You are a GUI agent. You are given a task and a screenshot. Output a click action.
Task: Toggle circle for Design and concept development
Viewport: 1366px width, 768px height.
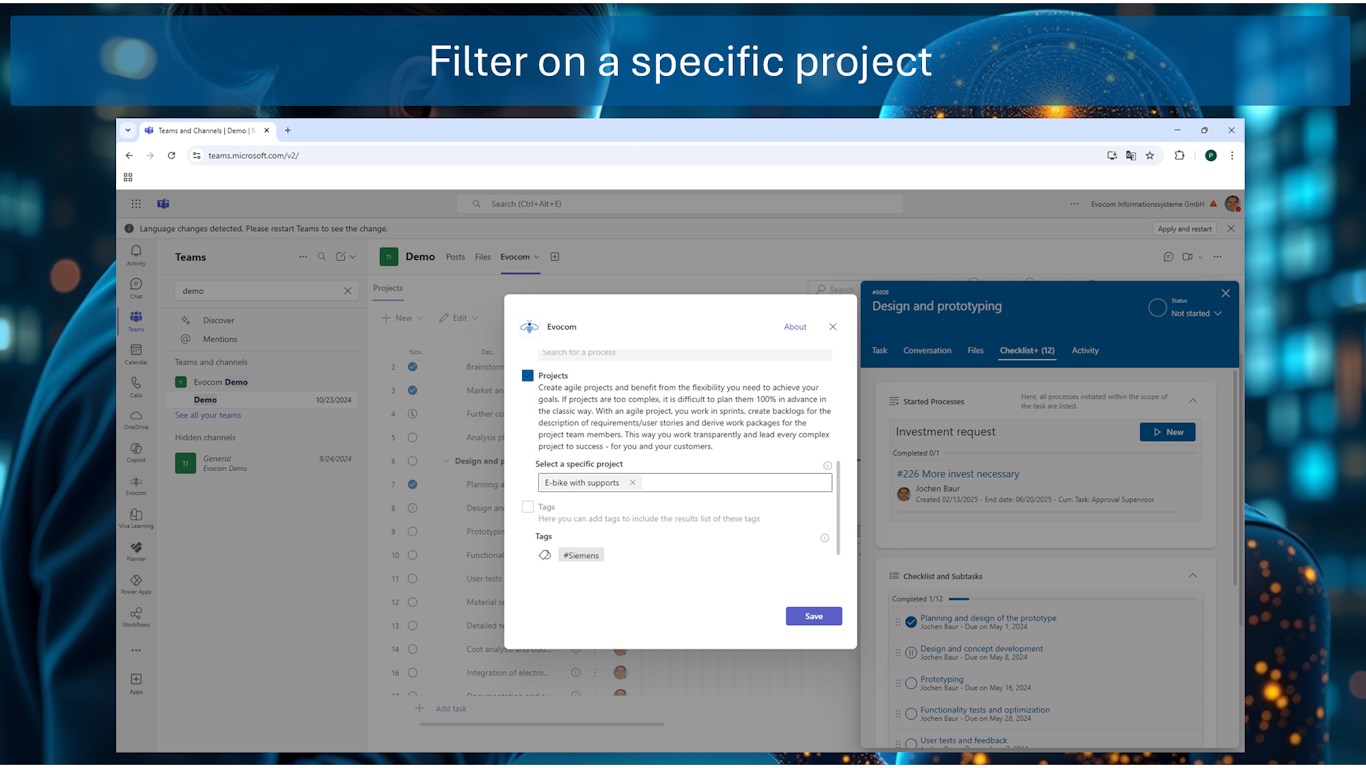click(911, 653)
